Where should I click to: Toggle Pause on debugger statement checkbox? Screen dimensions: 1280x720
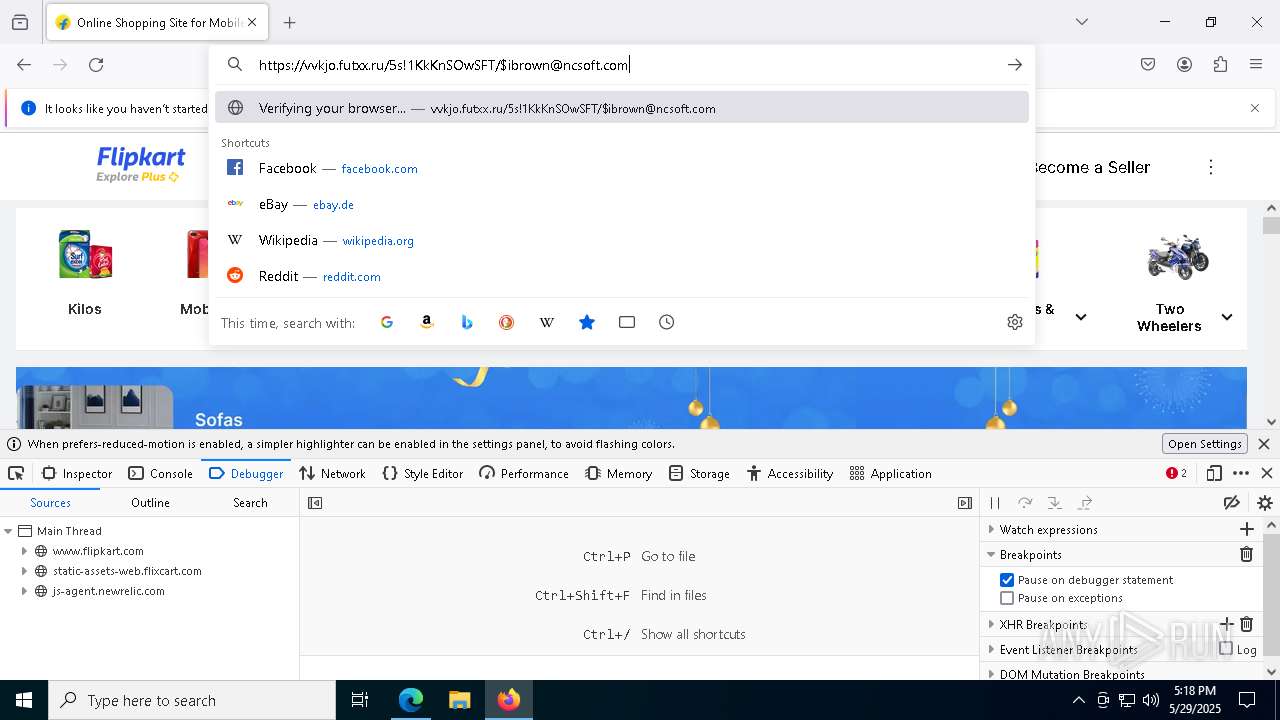pos(1007,580)
